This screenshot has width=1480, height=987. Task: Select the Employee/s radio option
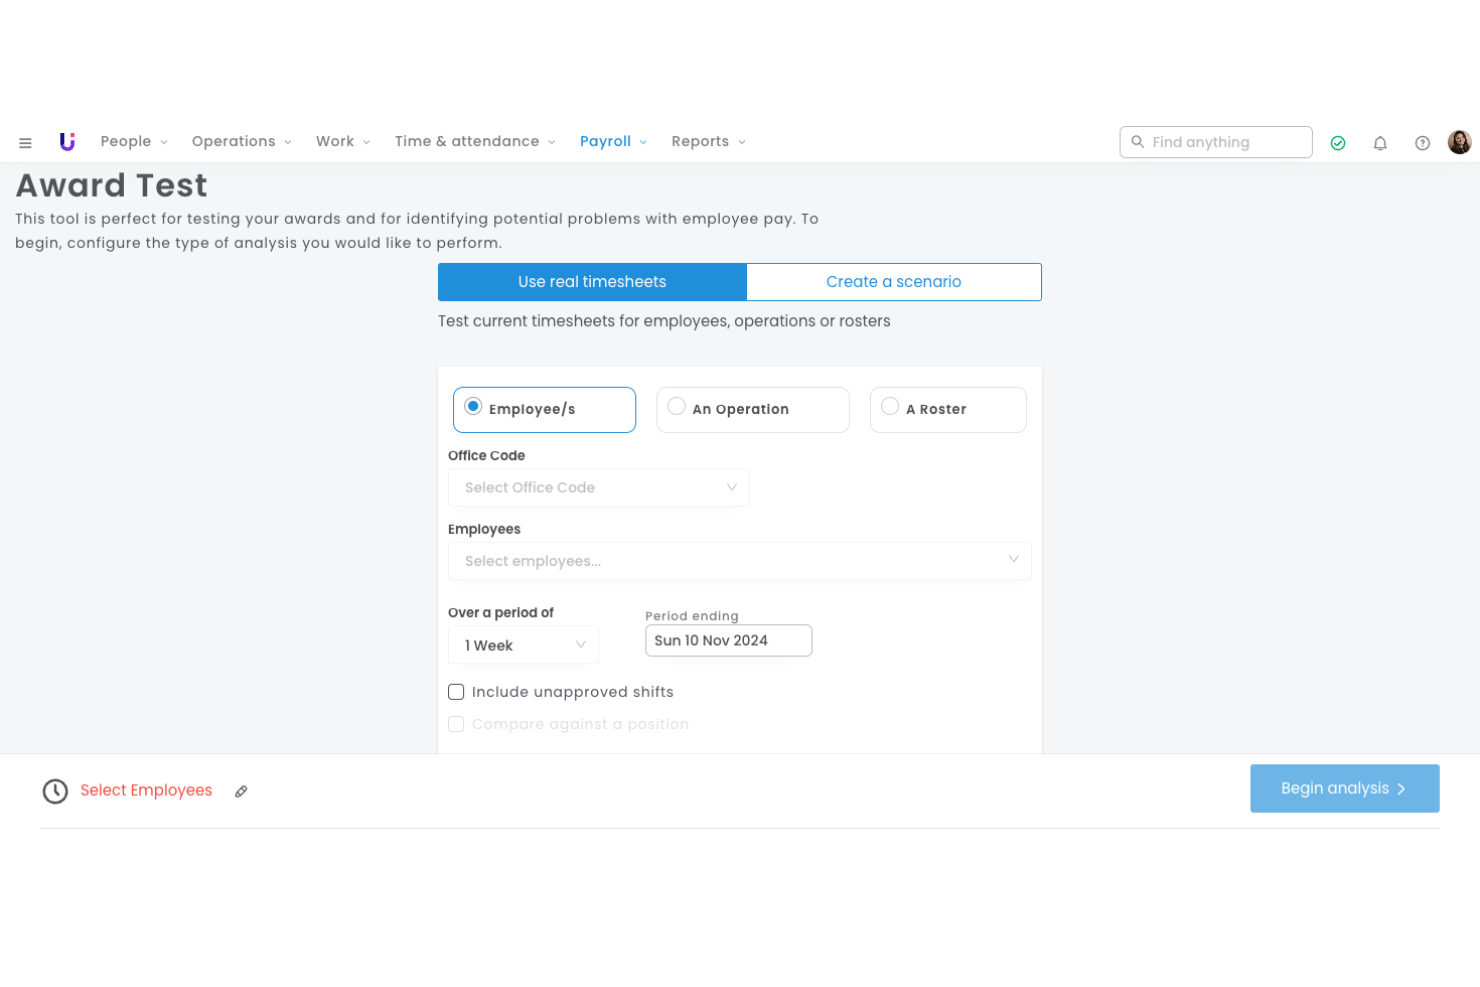(x=544, y=410)
